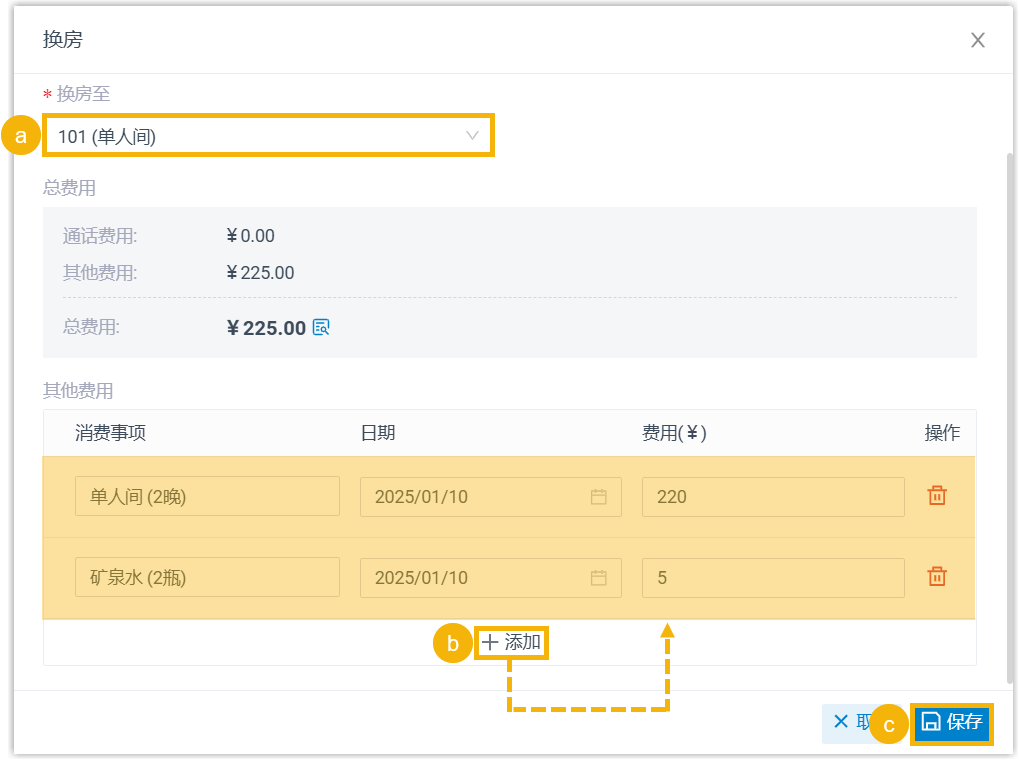The width and height of the screenshot is (1019, 760).
Task: Focus the fee field showing 5
Action: (772, 578)
